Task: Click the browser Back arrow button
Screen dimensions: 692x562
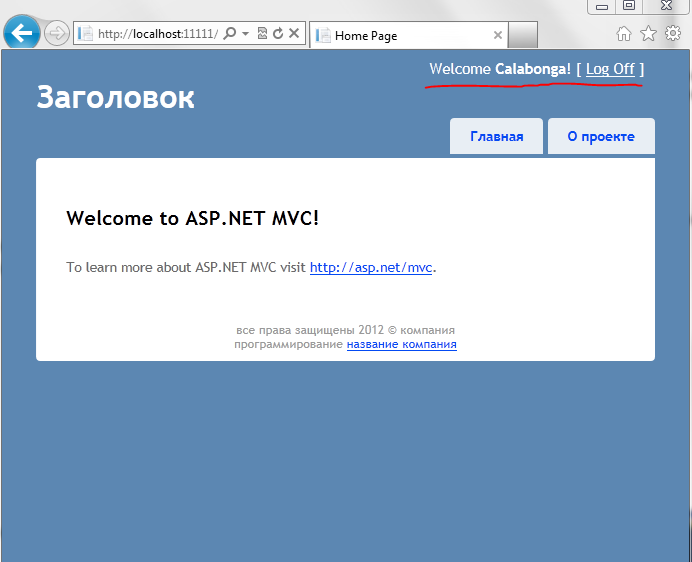Action: point(22,33)
